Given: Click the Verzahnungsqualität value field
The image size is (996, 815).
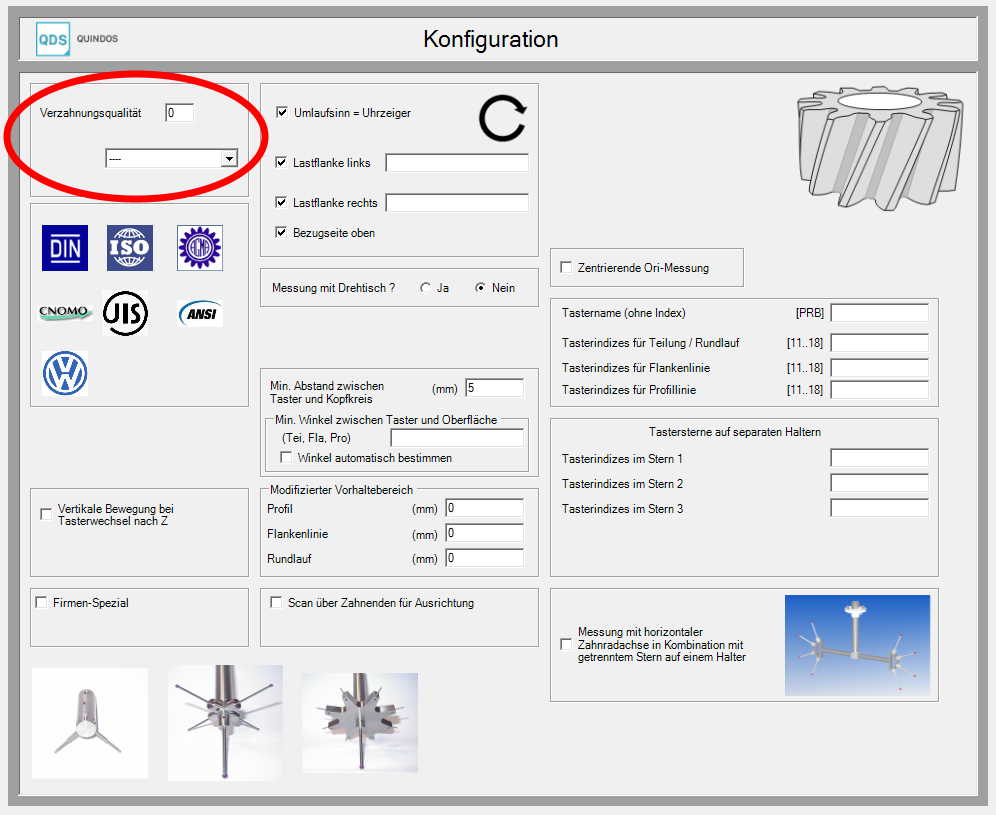Looking at the screenshot, I should [179, 113].
